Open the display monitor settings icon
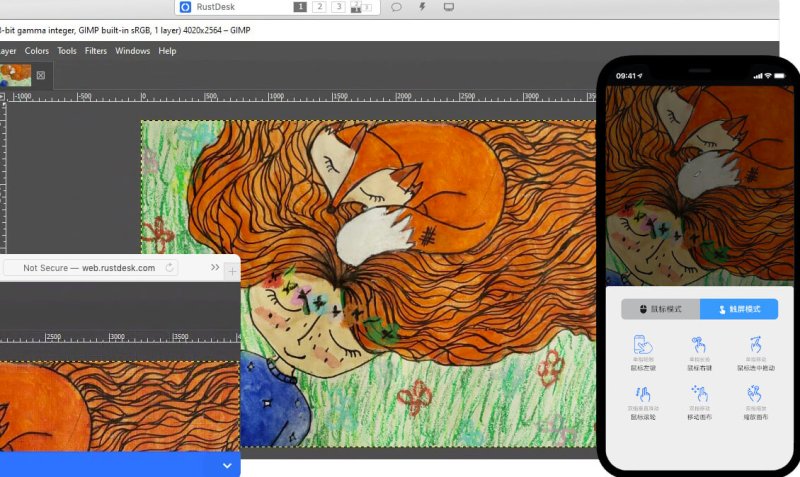This screenshot has width=800, height=477. (448, 7)
